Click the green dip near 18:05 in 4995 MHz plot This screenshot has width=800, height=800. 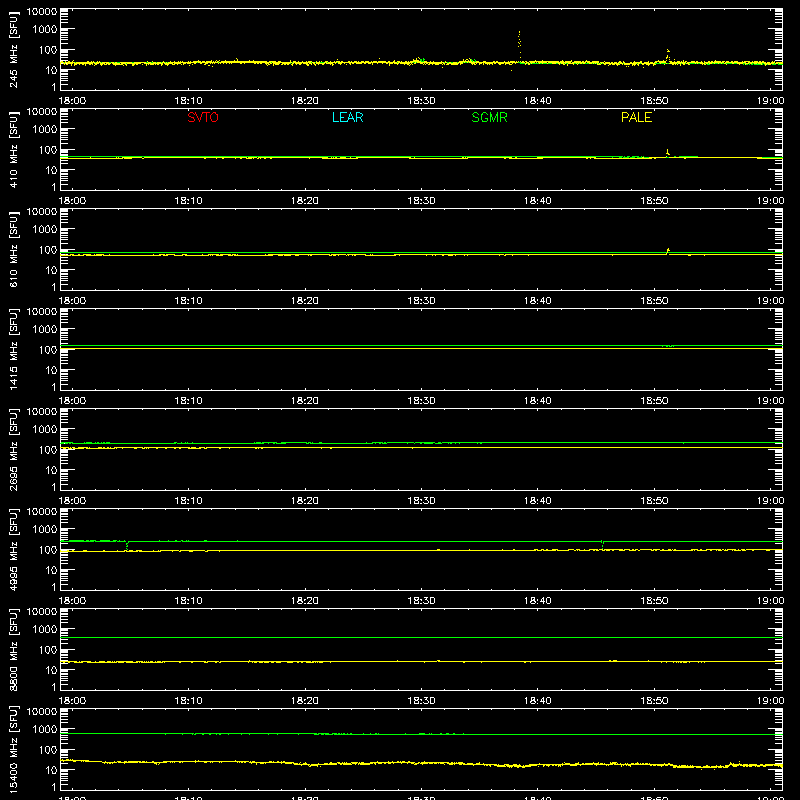[127, 545]
